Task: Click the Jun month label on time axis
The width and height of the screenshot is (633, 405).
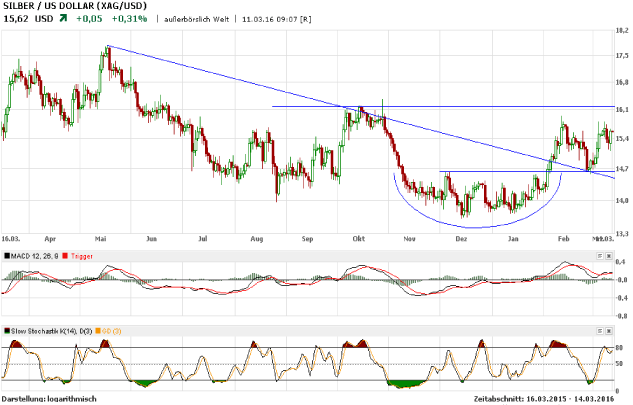Action: tap(152, 240)
